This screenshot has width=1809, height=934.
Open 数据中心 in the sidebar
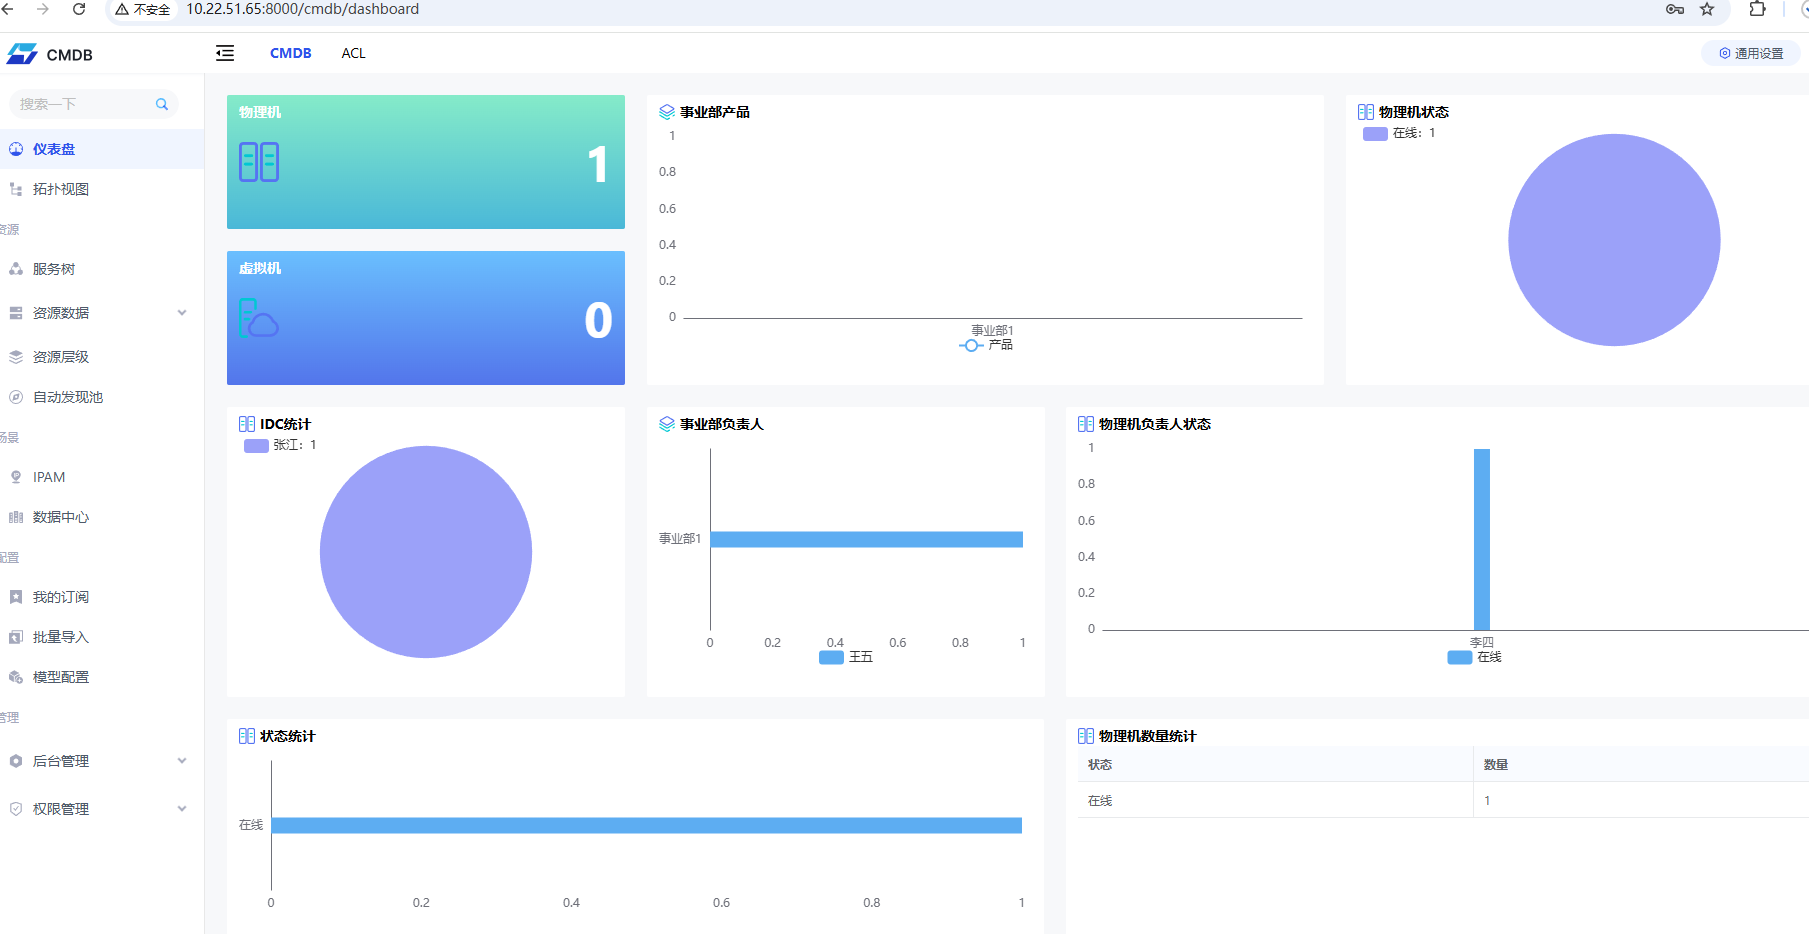[102, 517]
